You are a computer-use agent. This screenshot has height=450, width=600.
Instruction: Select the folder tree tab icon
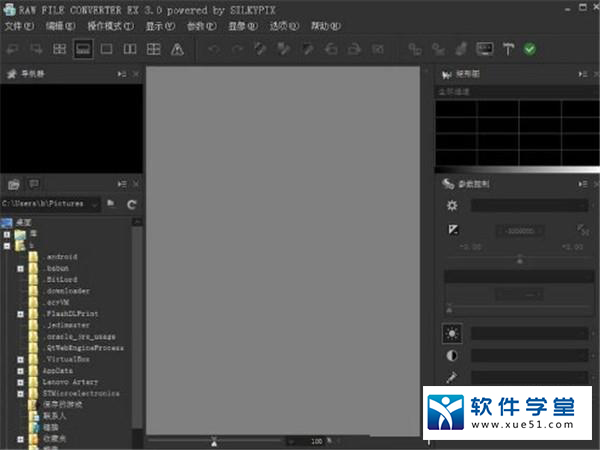click(x=14, y=185)
